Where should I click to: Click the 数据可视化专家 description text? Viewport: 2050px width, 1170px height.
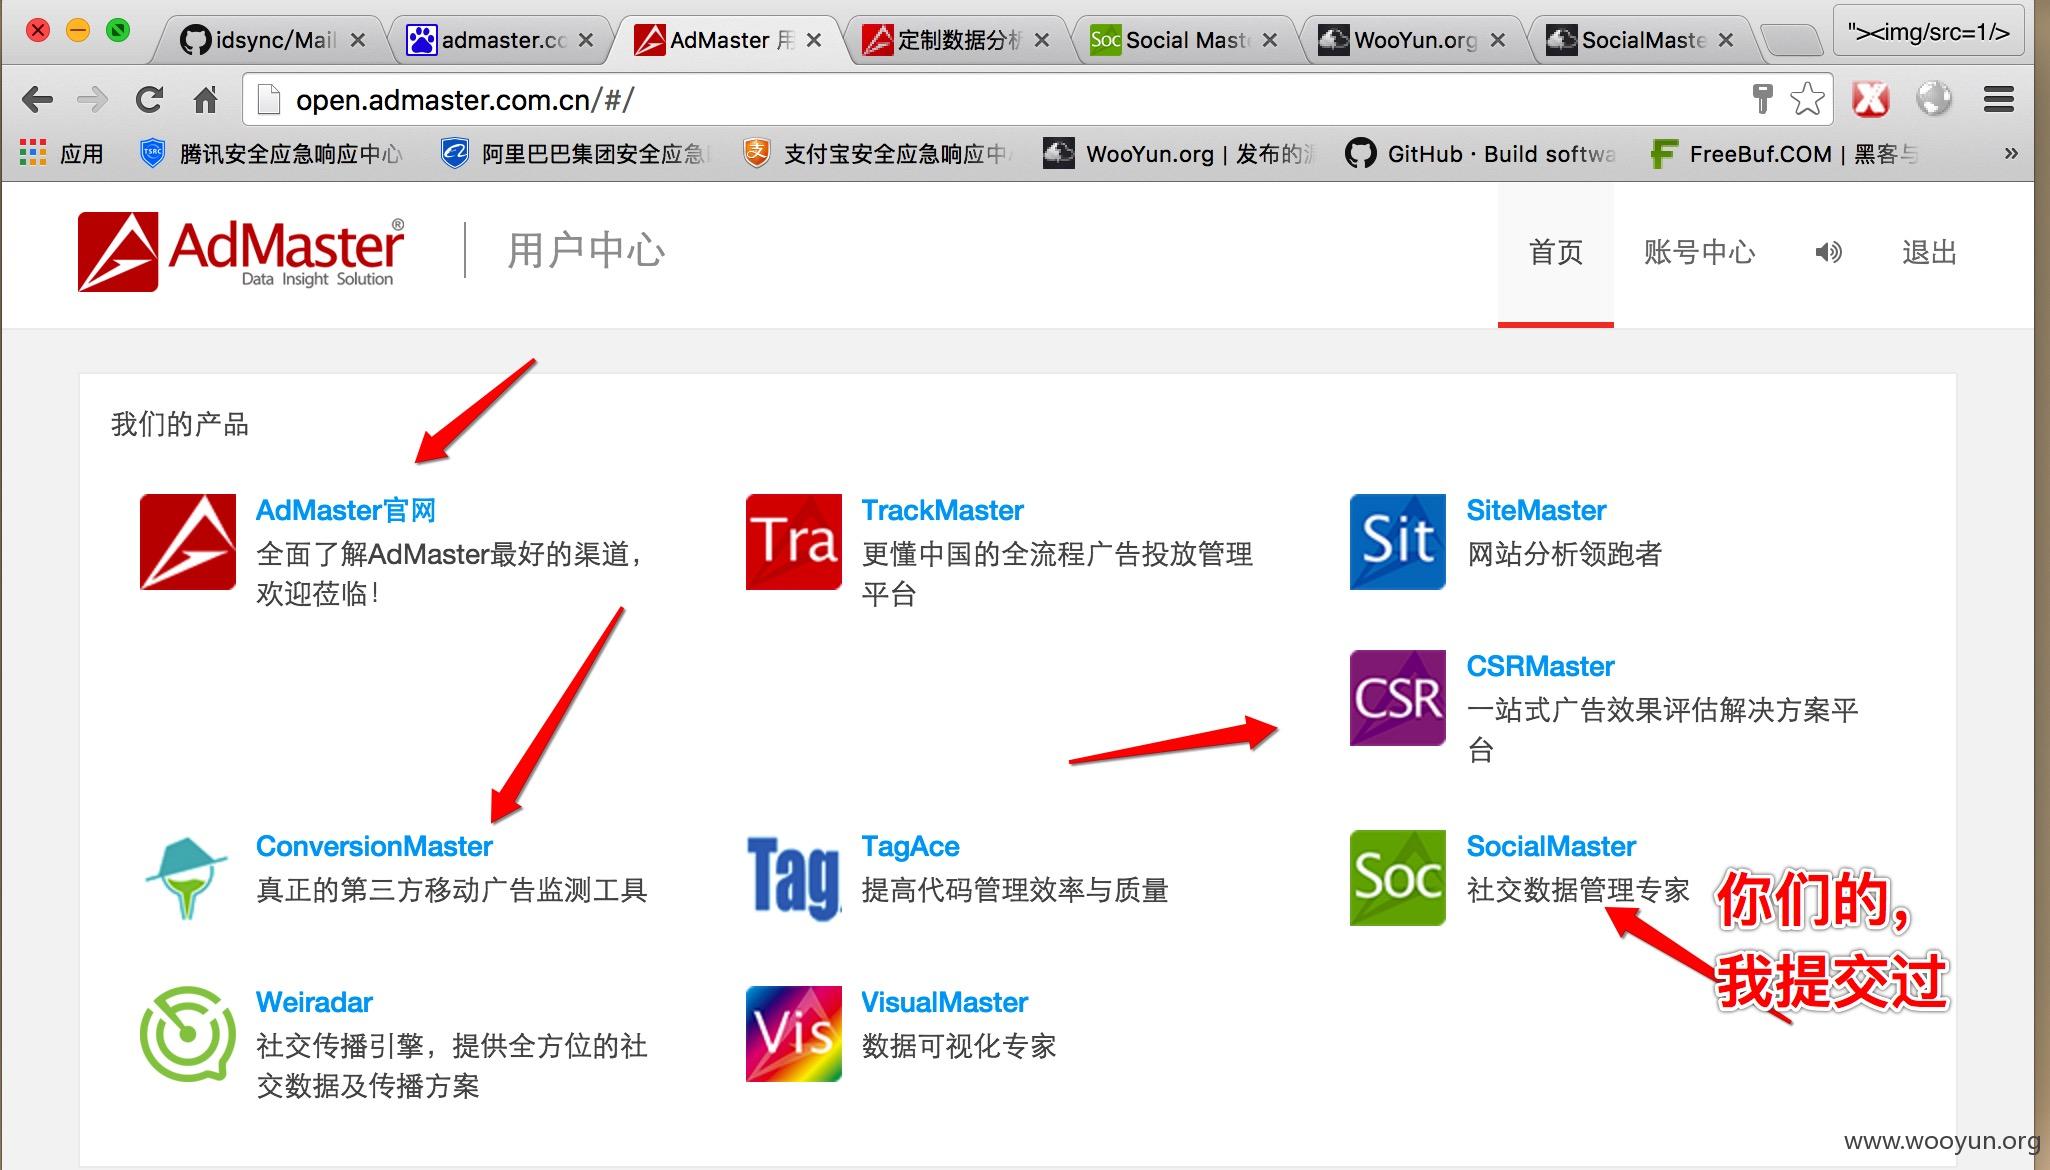point(958,1046)
